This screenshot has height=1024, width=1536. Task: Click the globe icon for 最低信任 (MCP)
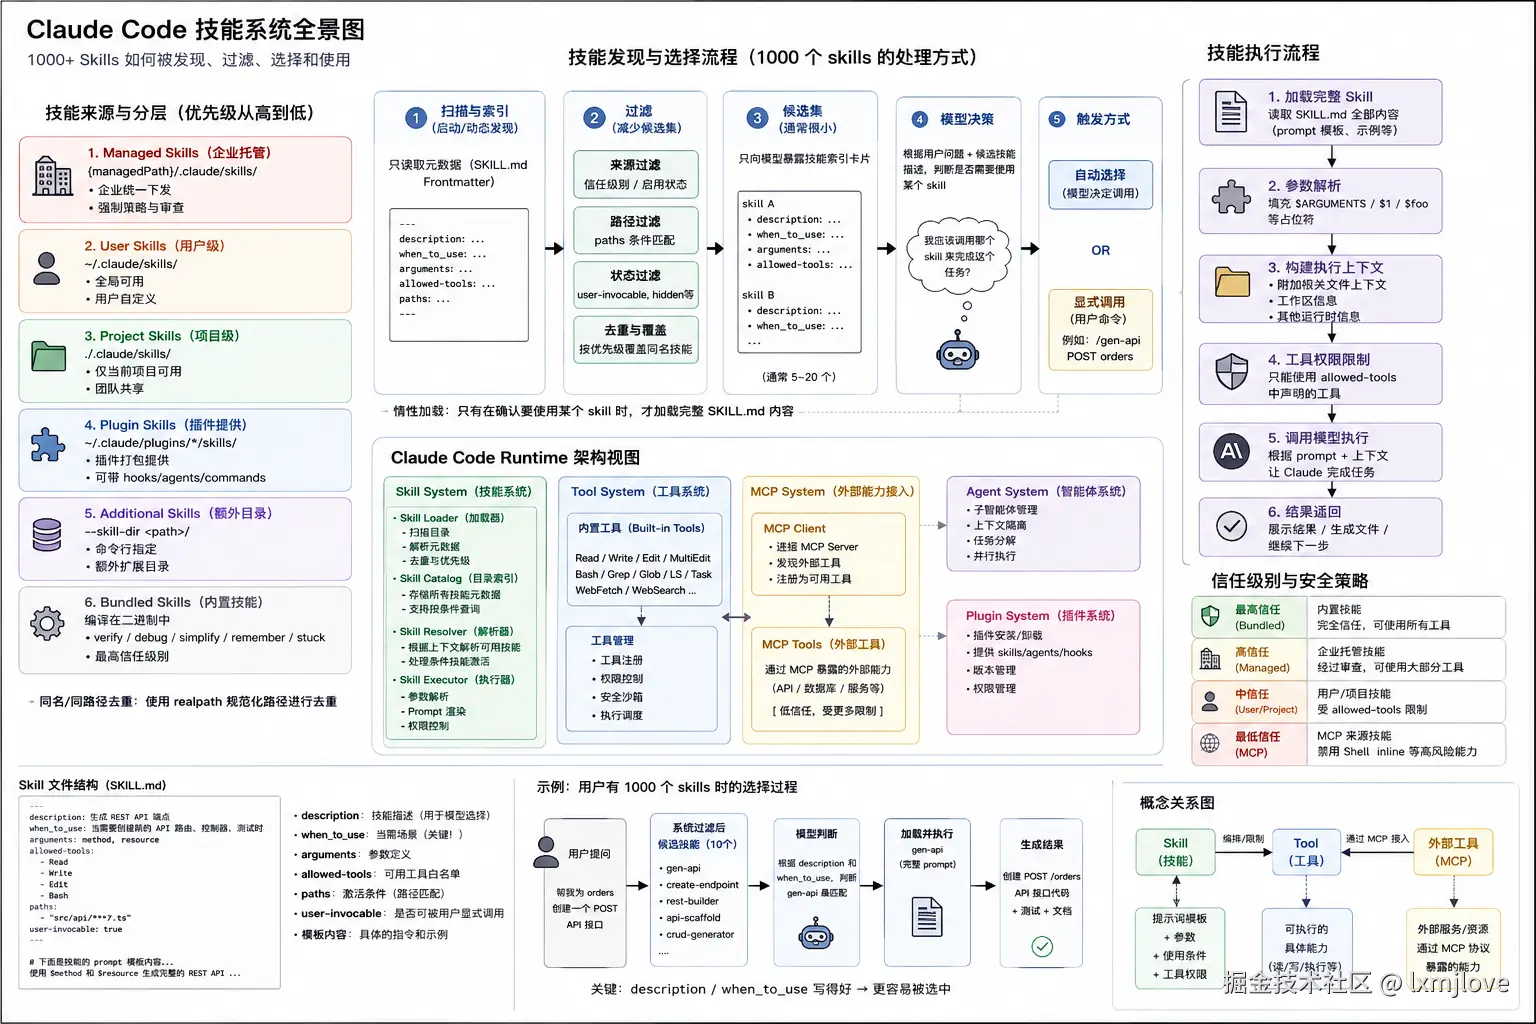[1210, 743]
